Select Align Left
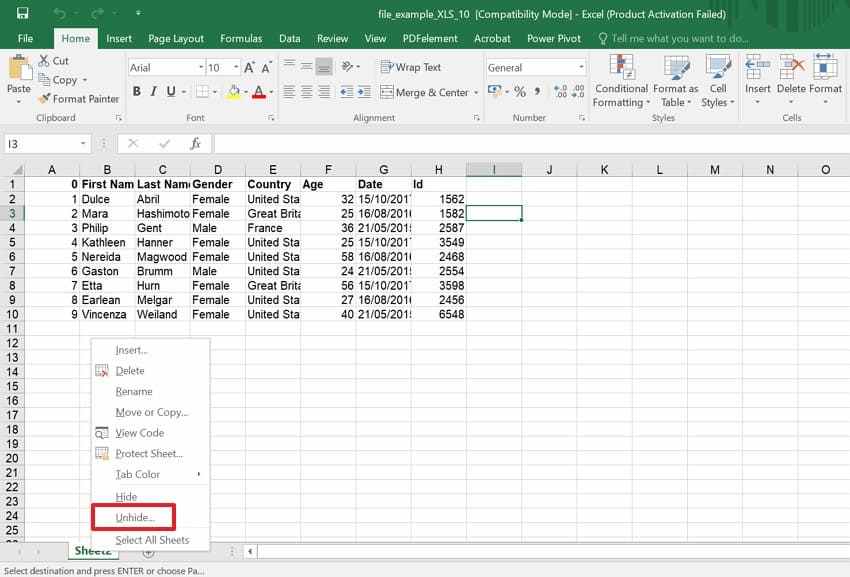850x577 pixels. click(289, 92)
